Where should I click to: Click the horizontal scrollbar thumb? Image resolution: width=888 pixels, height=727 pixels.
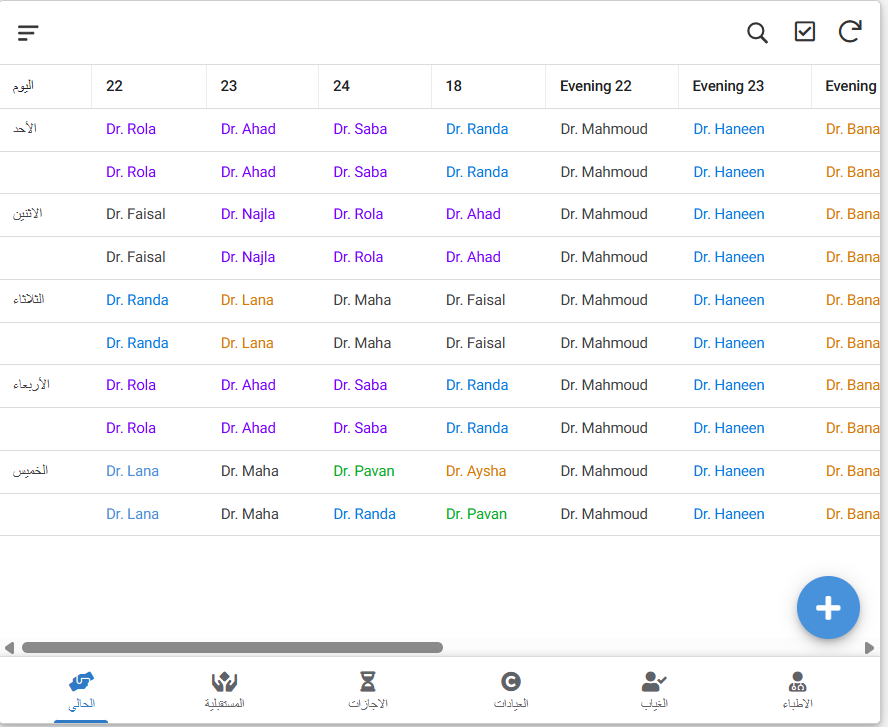point(232,648)
